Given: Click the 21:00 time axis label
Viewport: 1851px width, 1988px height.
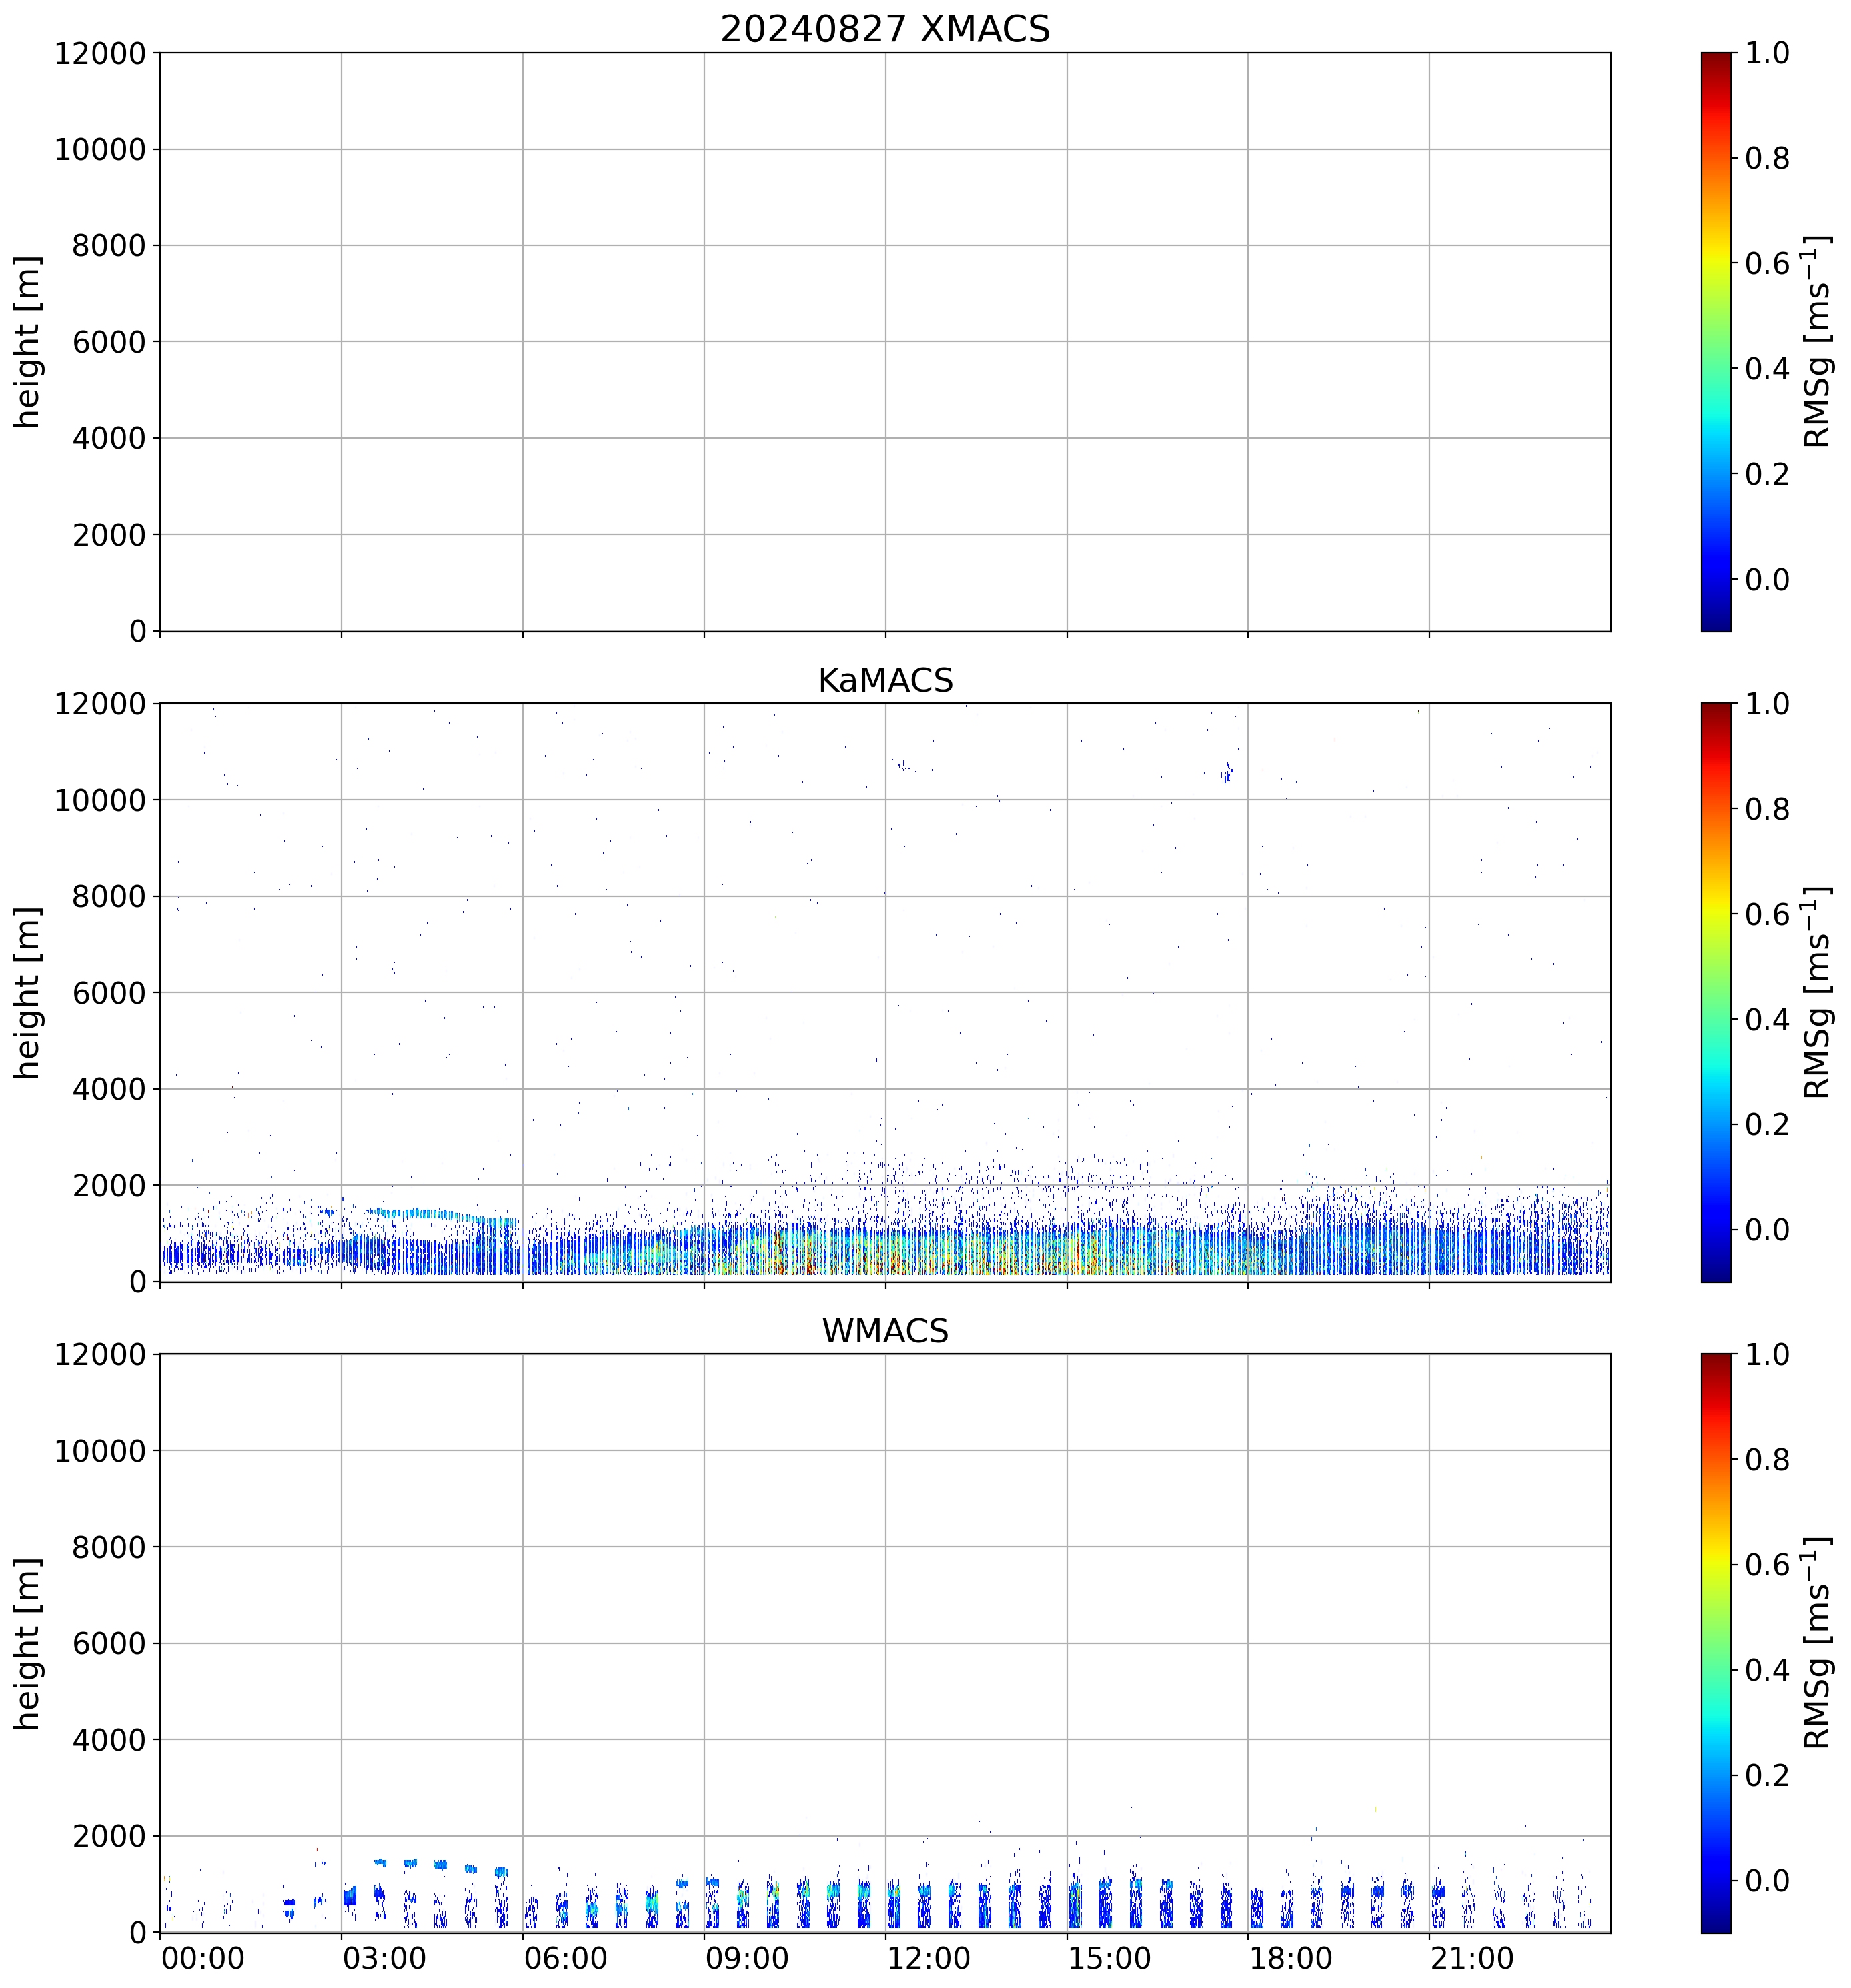Looking at the screenshot, I should pyautogui.click(x=1472, y=1957).
